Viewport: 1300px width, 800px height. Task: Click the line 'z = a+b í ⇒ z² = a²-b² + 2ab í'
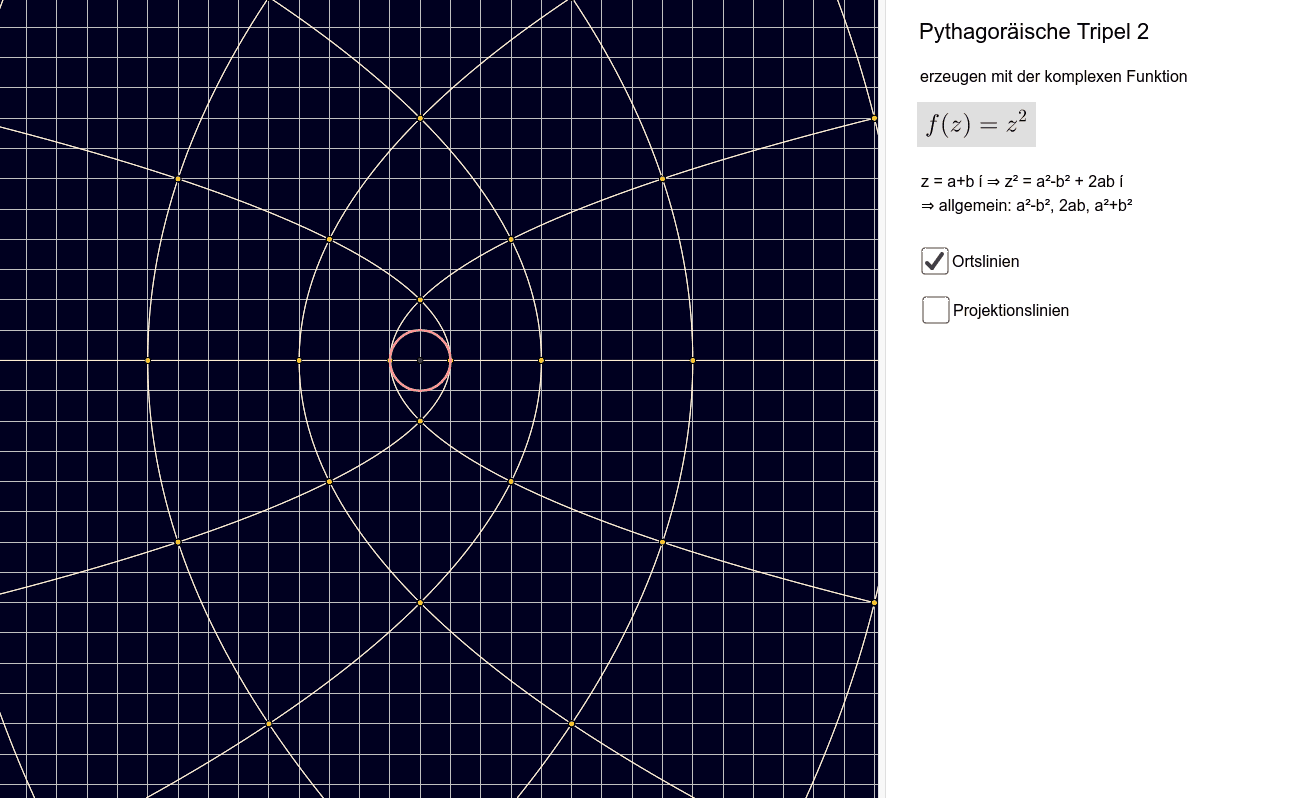[1022, 181]
